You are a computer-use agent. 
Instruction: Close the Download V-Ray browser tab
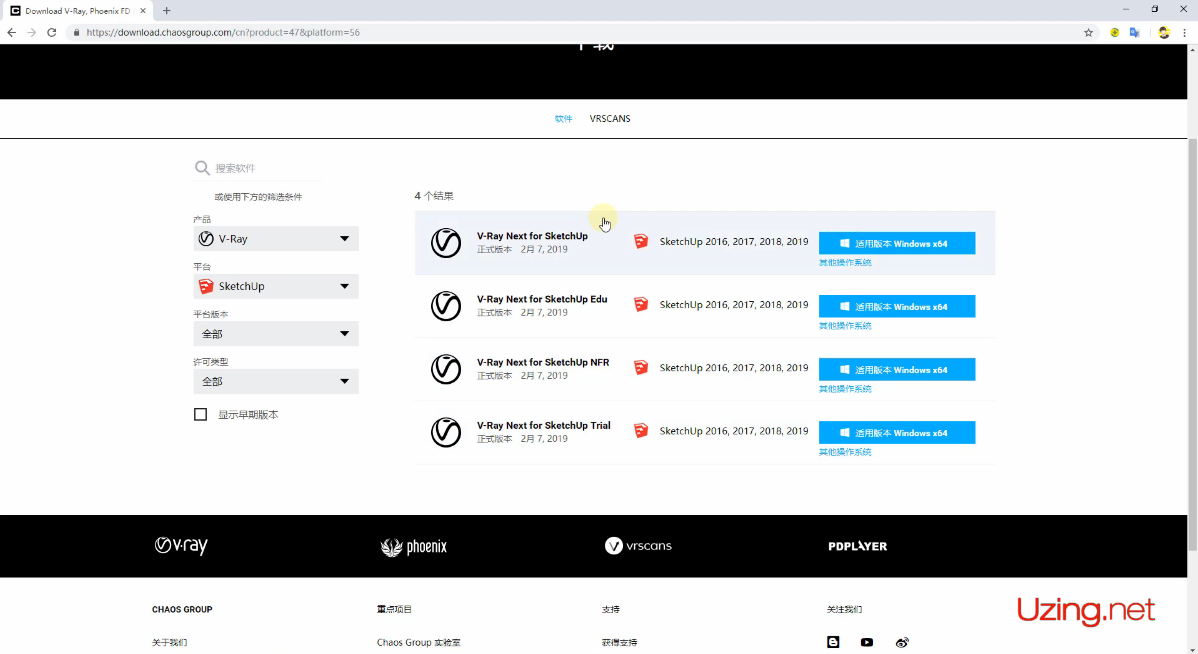pos(143,11)
